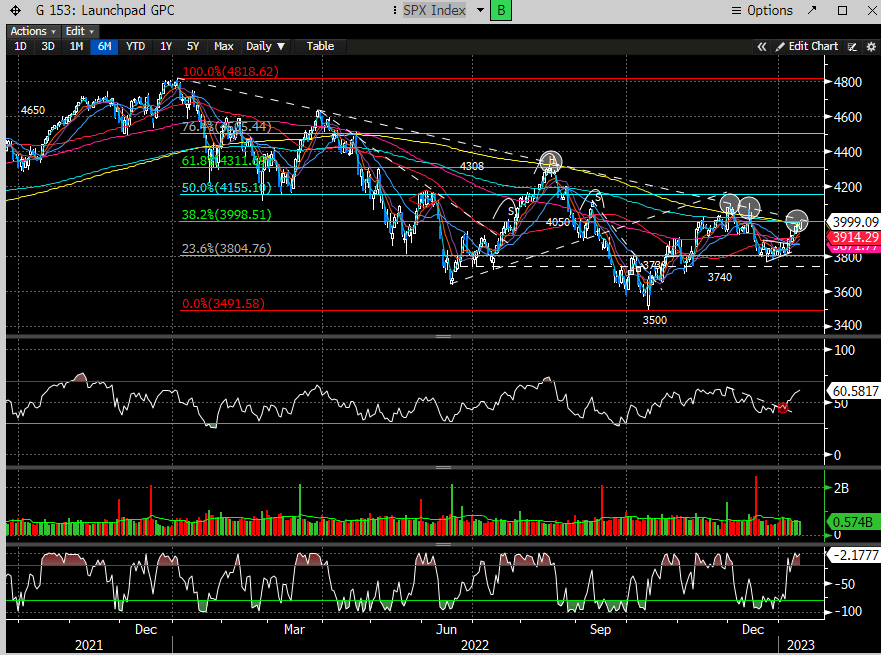Open the Actions dropdown menu
Screen dimensions: 881x655
tap(33, 31)
